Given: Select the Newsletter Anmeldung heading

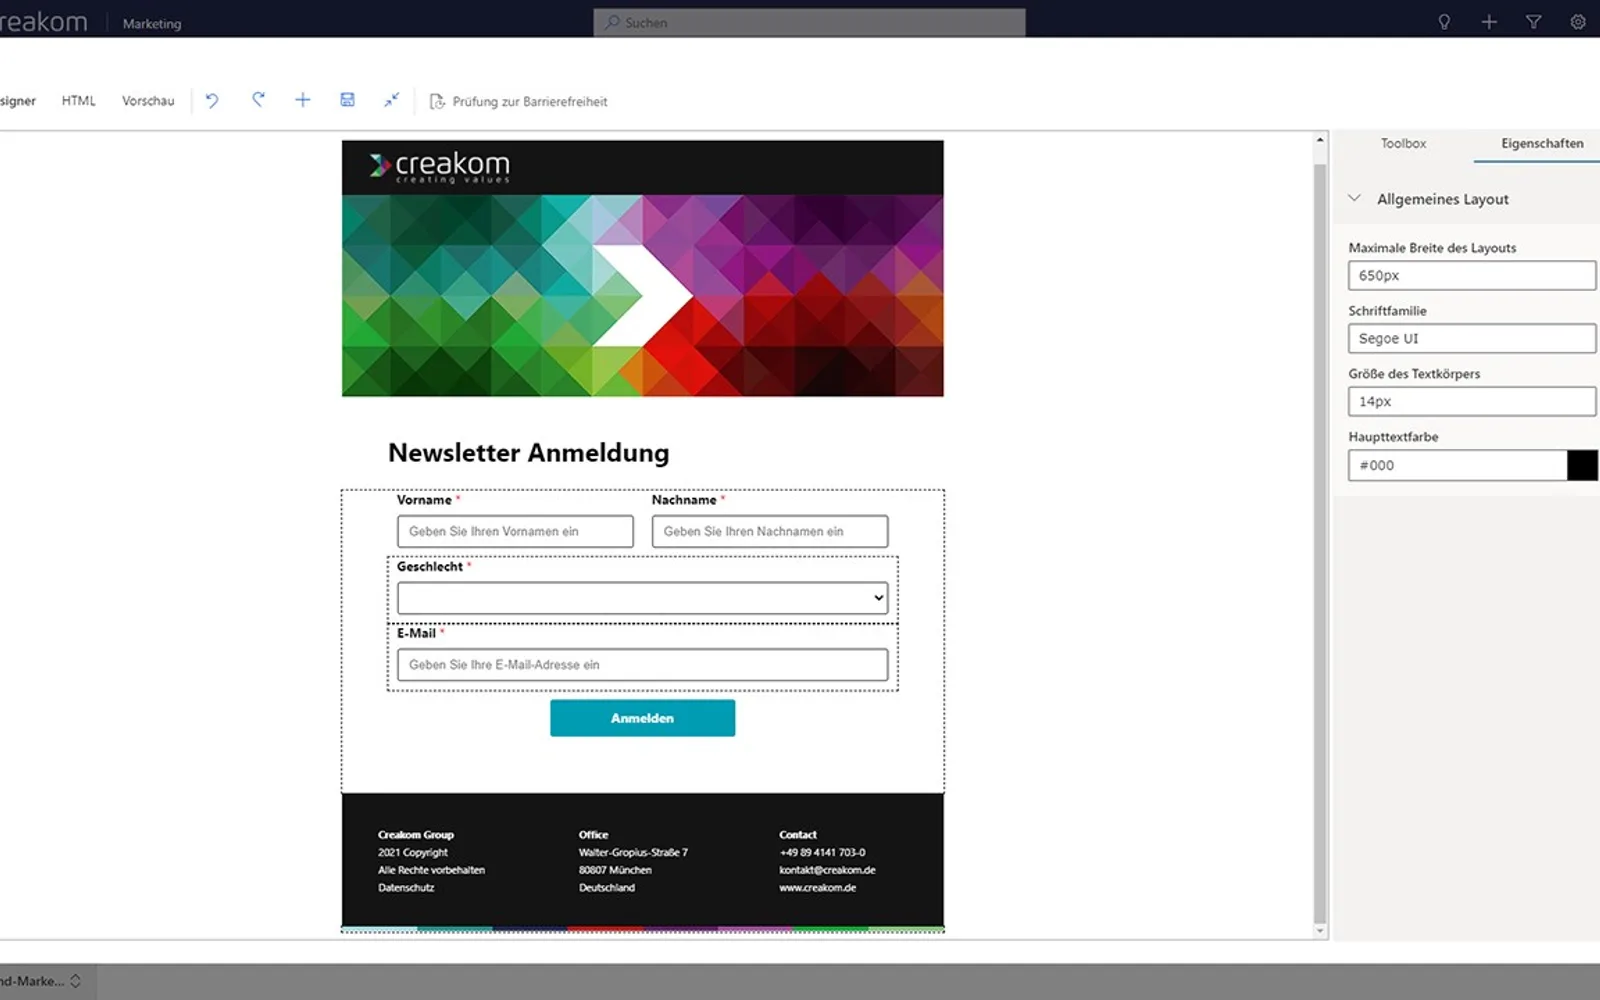Looking at the screenshot, I should 528,453.
